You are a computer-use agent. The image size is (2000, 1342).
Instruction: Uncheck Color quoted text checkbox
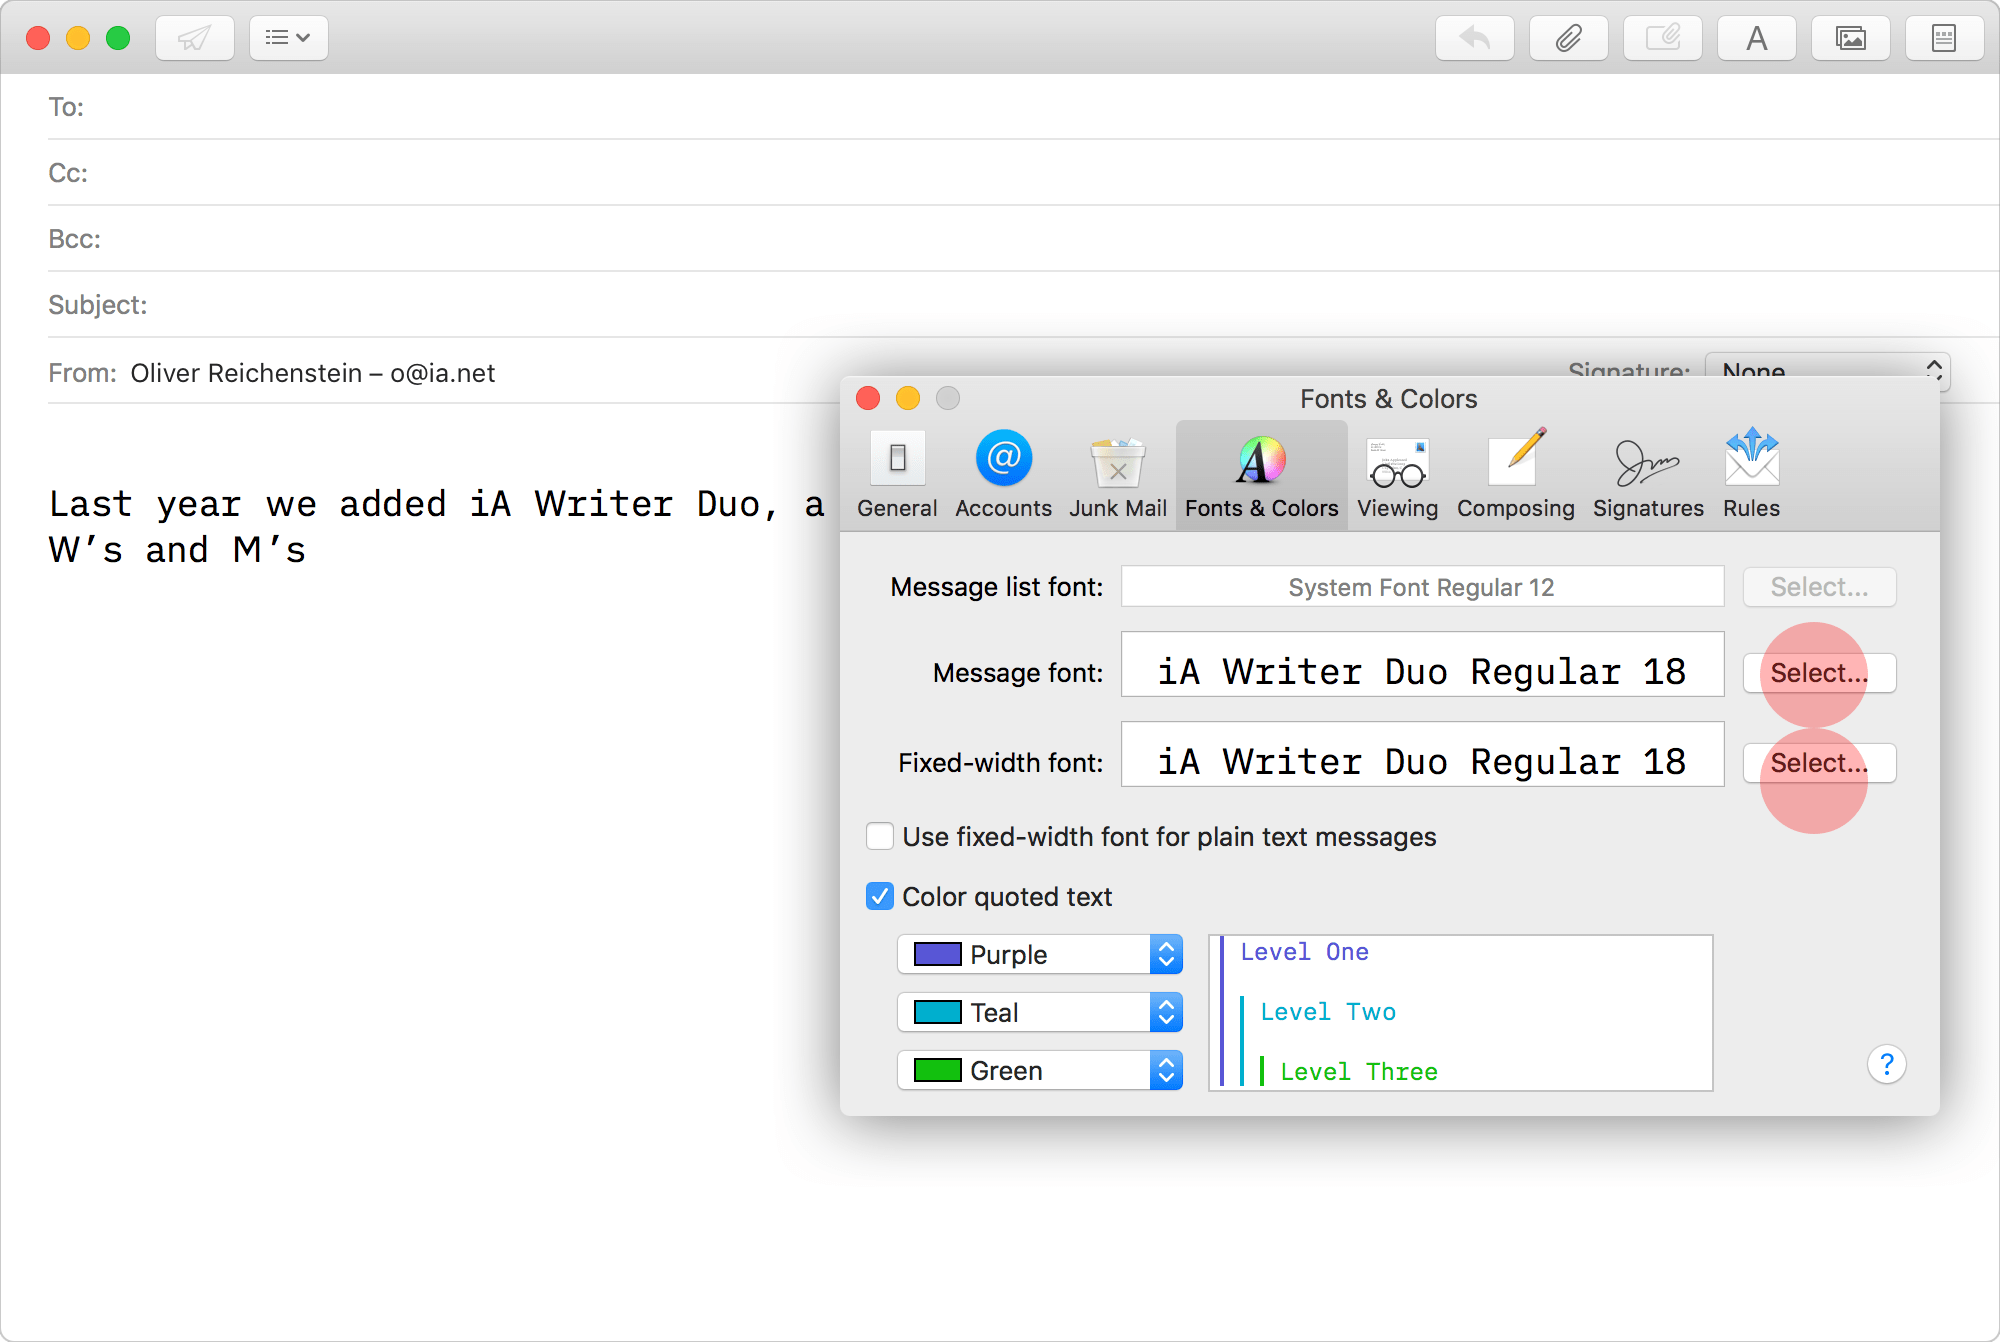880,896
